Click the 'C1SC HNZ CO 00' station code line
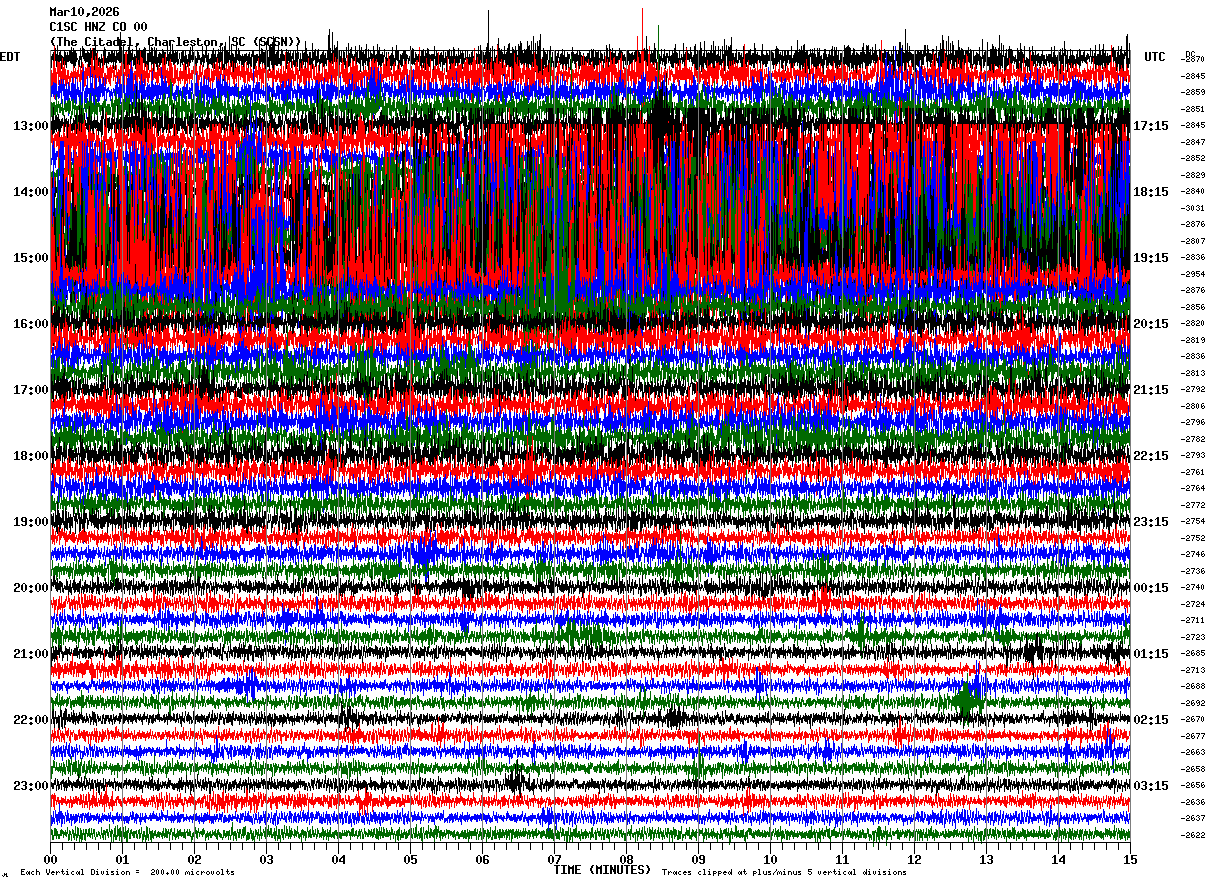 pyautogui.click(x=98, y=27)
